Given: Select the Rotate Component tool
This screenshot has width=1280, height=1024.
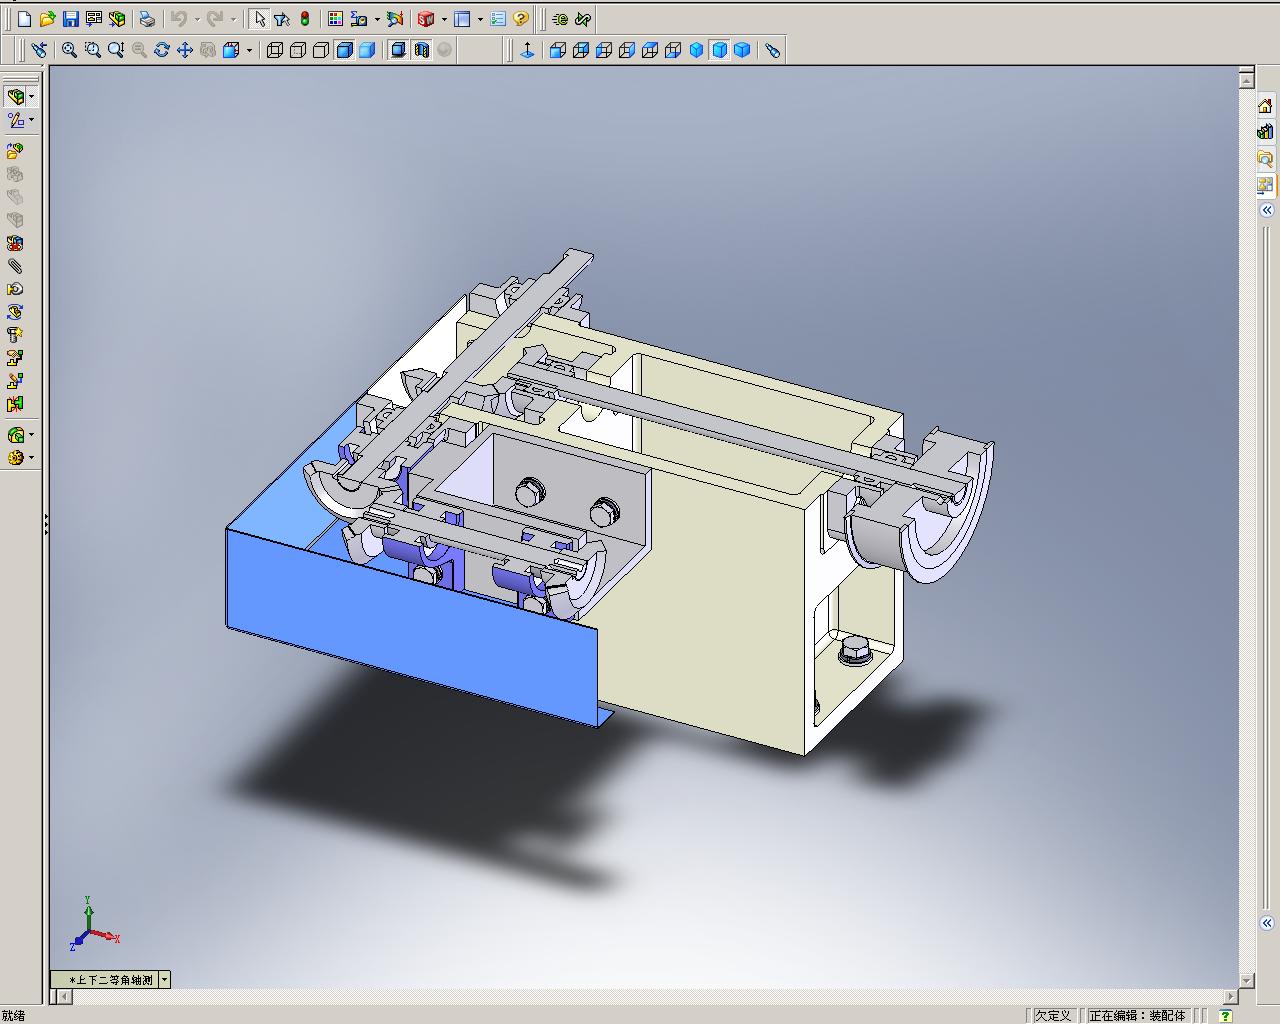Looking at the screenshot, I should (x=15, y=312).
